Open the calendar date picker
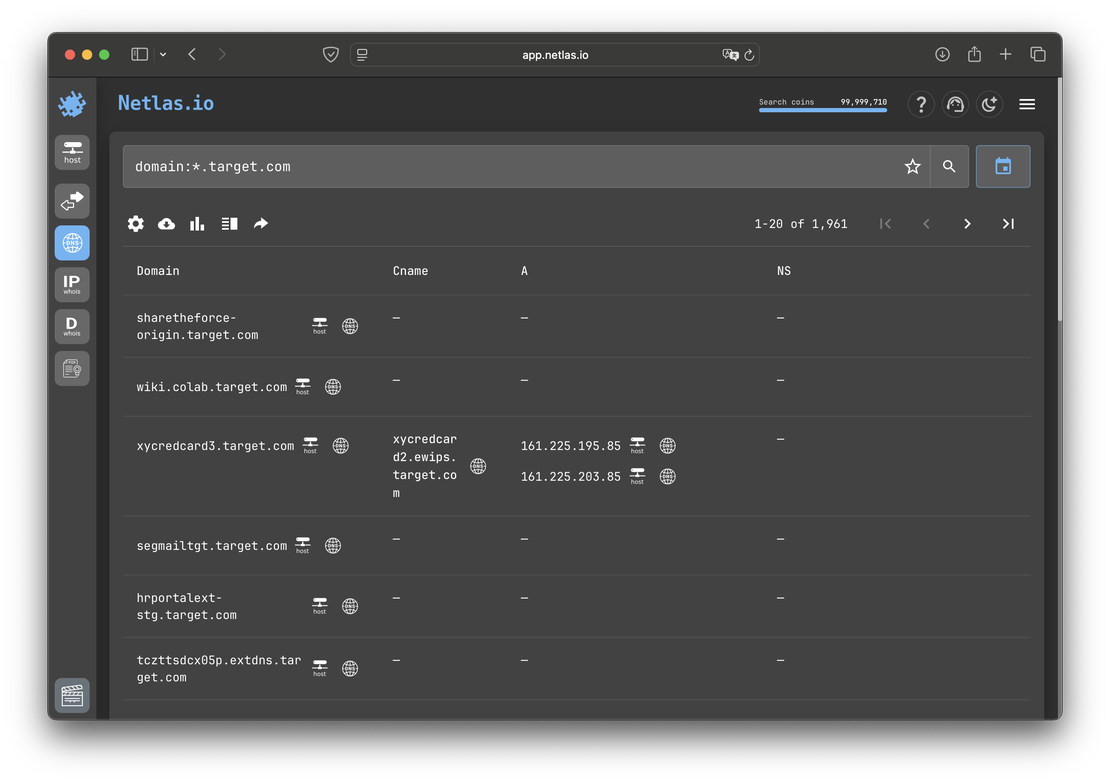Screen dimensions: 1110x783 tap(1003, 166)
